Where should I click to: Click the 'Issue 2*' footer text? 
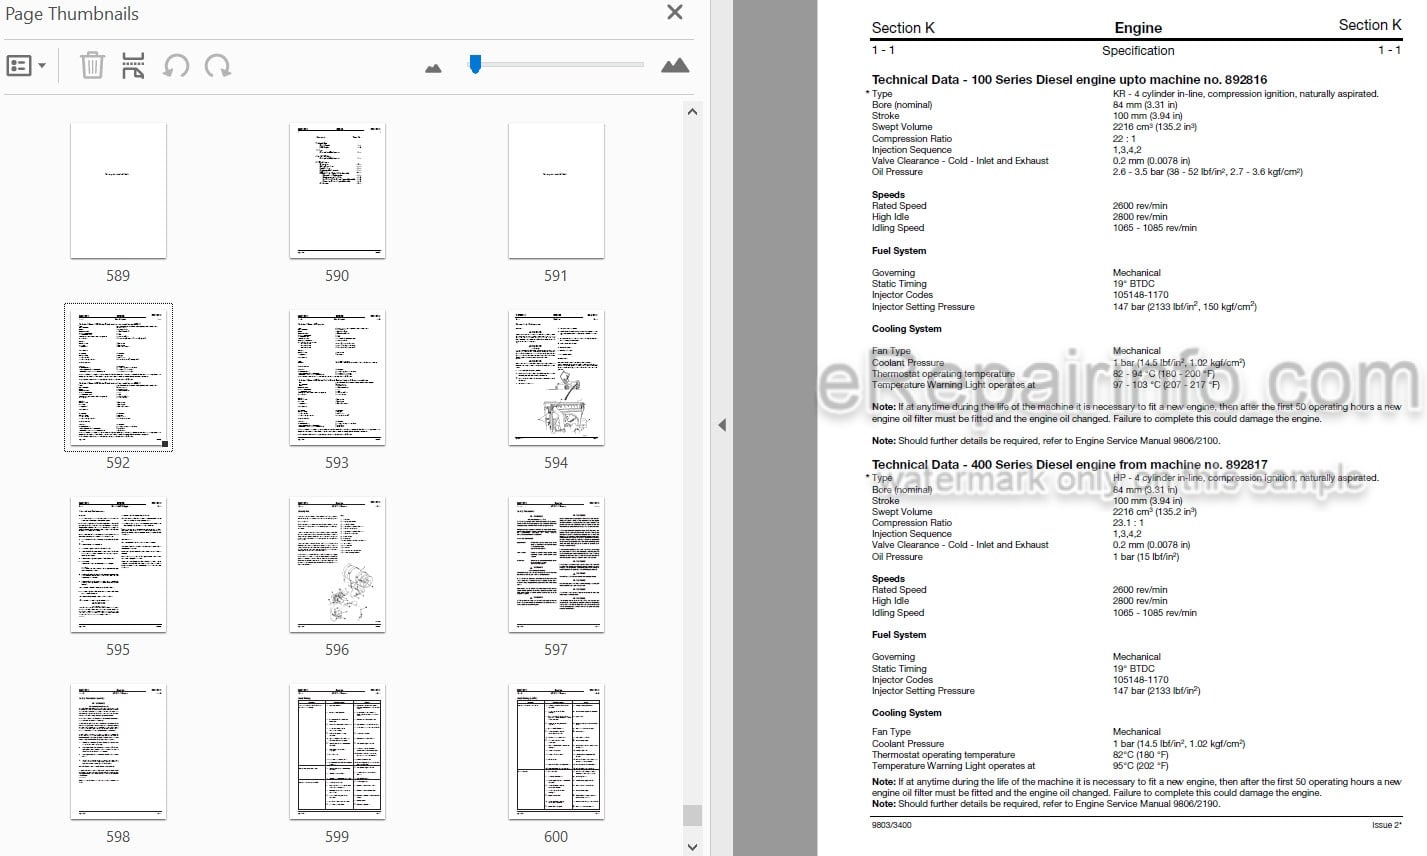[x=1386, y=825]
